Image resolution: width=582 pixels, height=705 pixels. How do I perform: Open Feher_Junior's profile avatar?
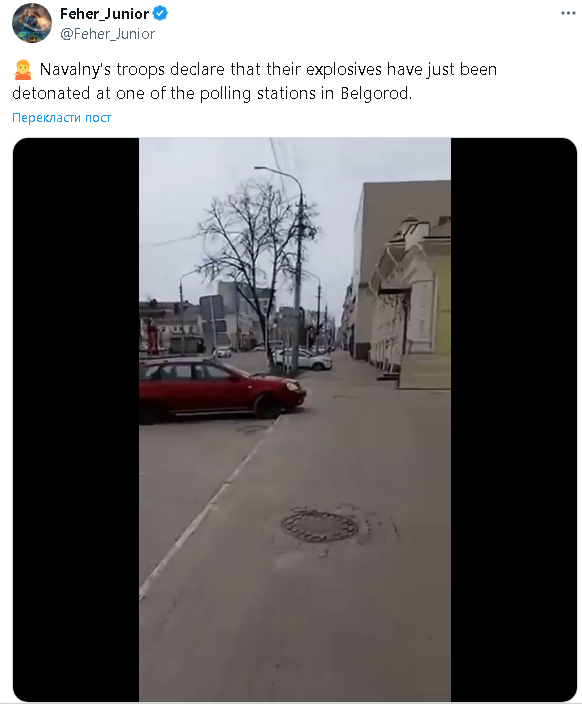(x=31, y=23)
